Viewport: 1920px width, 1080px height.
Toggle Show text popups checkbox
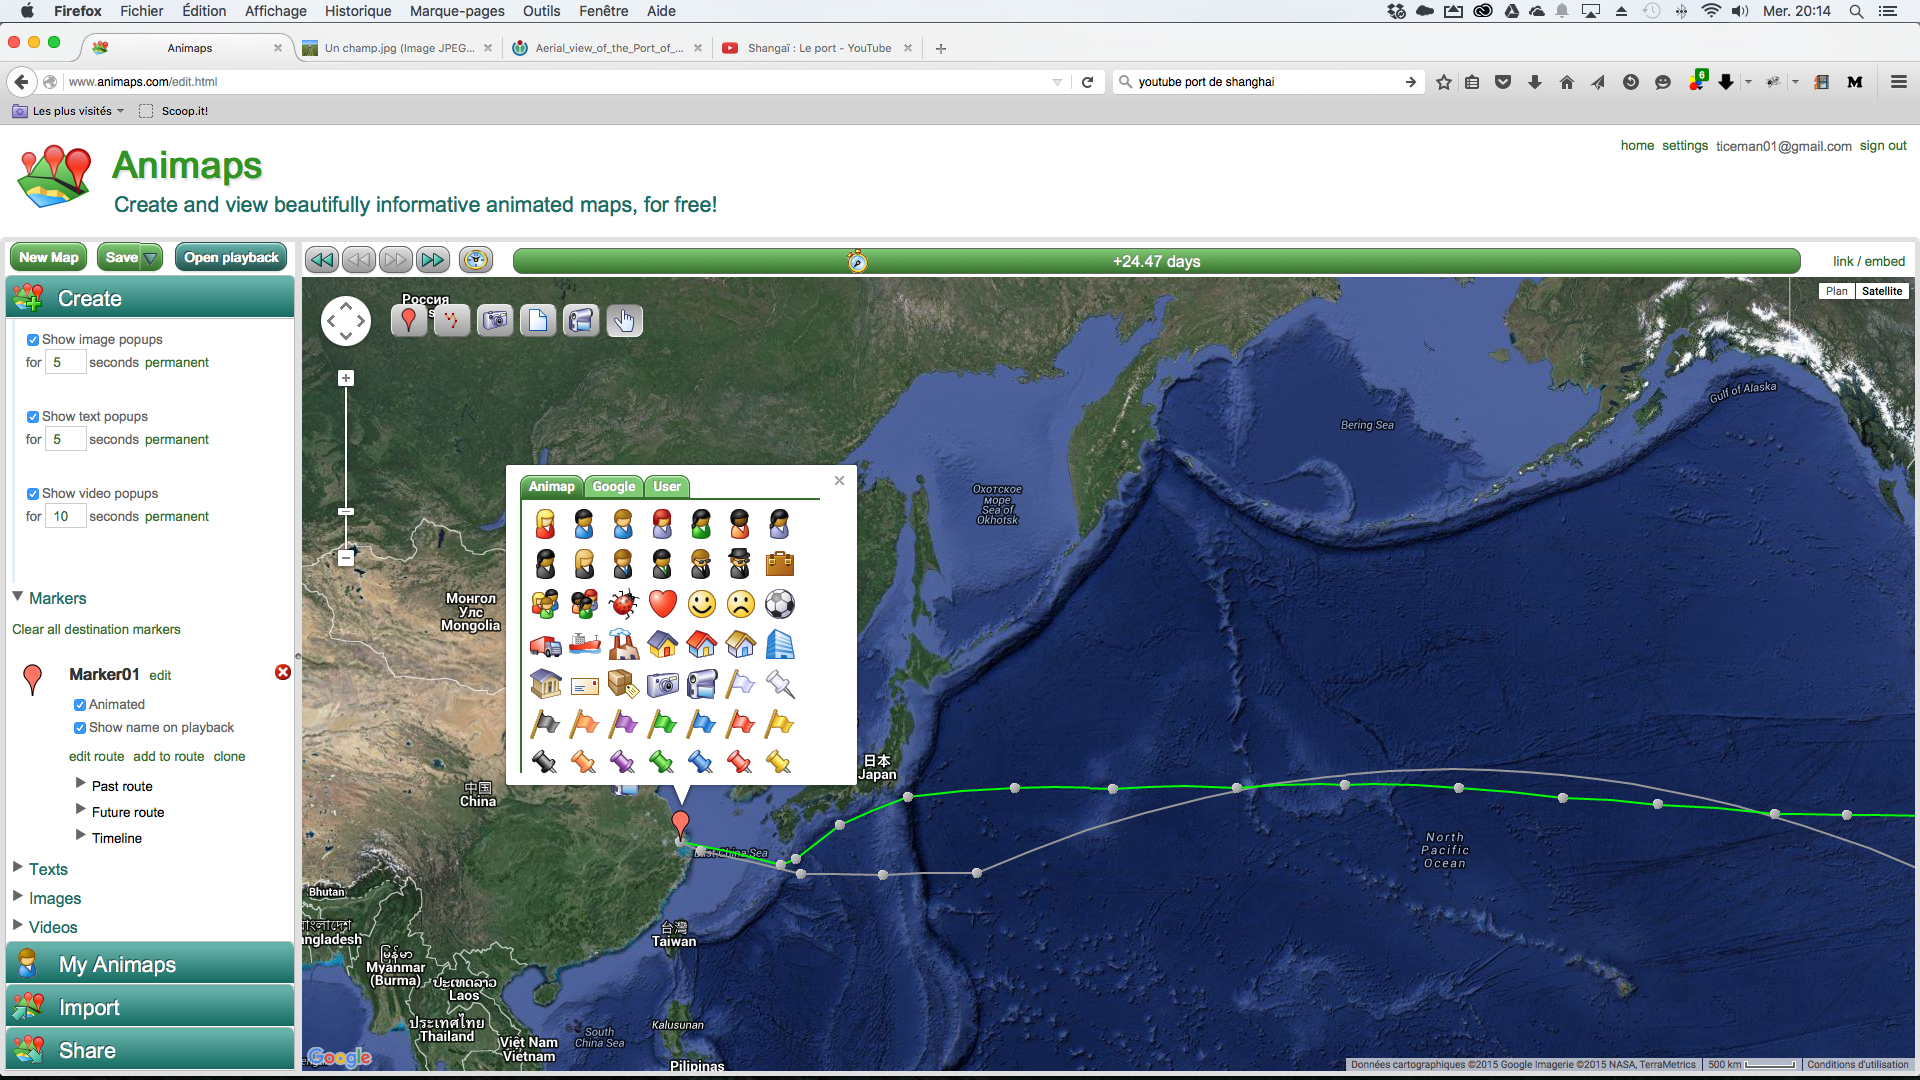(x=33, y=417)
